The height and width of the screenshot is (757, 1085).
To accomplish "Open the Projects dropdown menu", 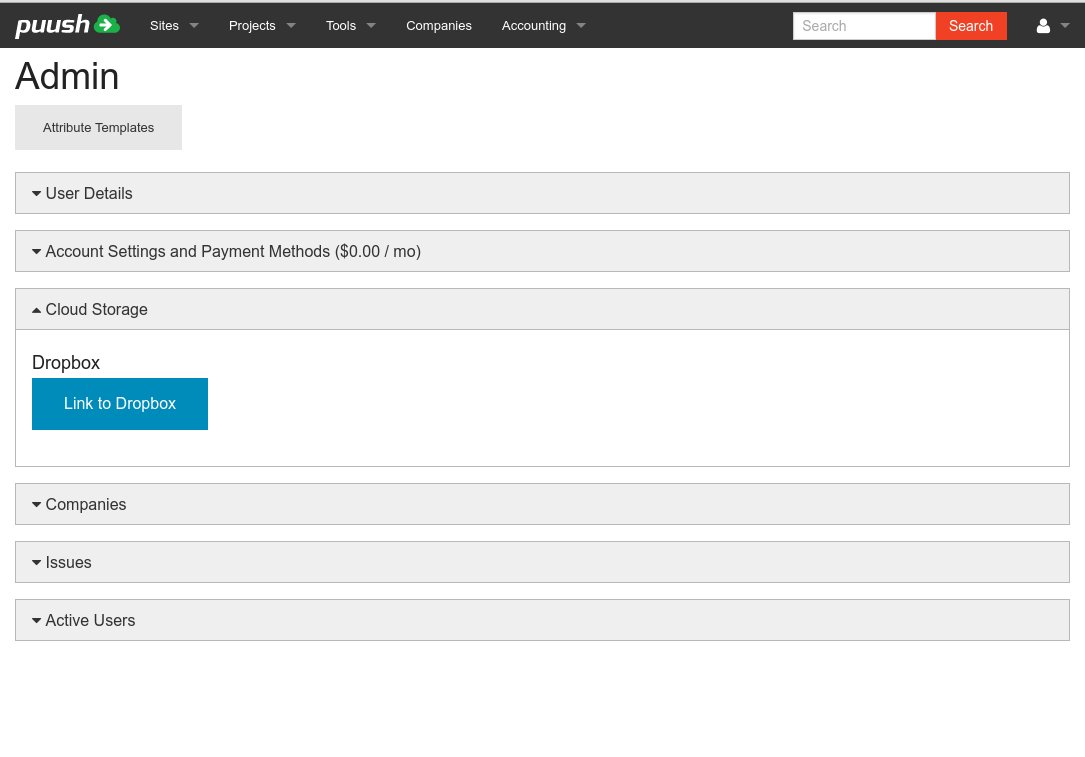I will [262, 26].
